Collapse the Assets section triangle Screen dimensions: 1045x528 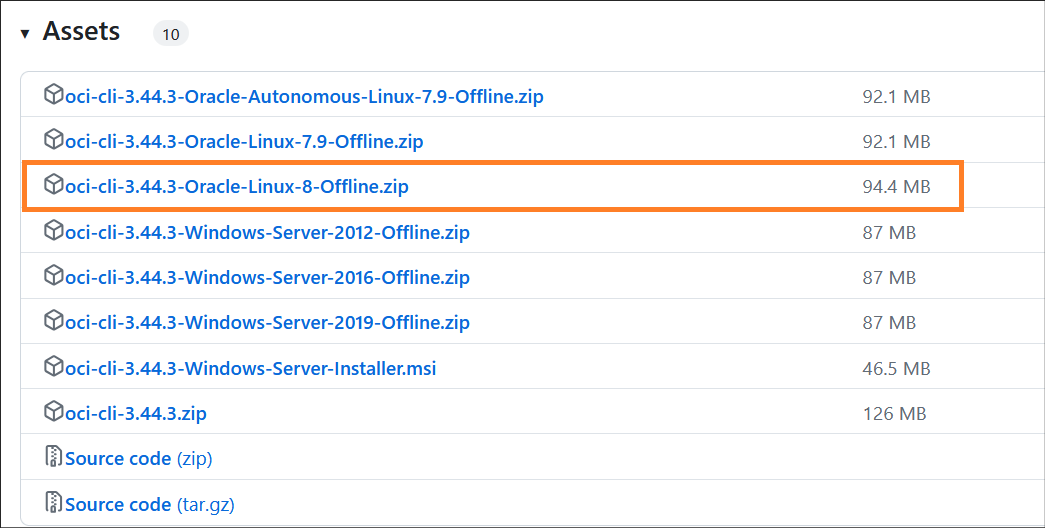pyautogui.click(x=25, y=33)
